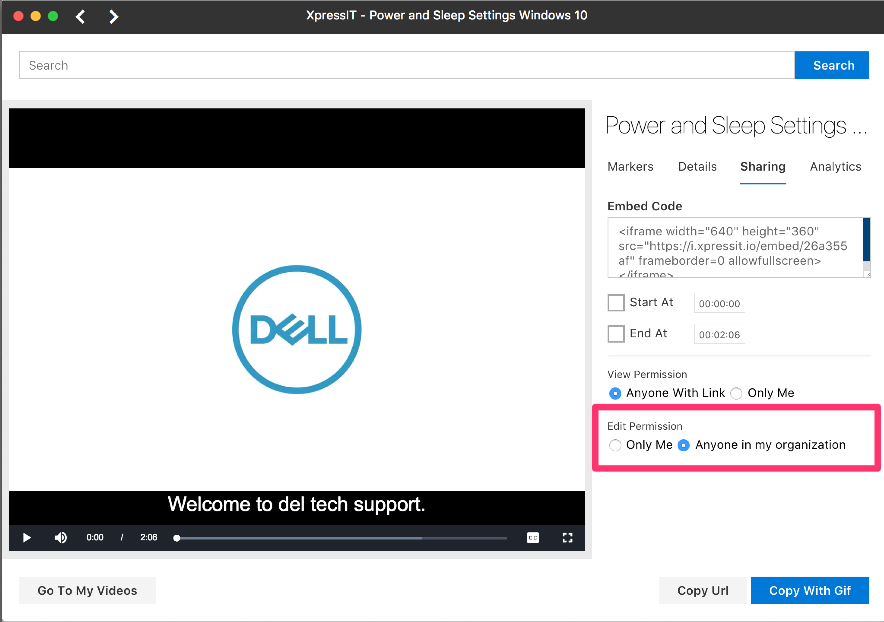Click the forward navigation arrow
The height and width of the screenshot is (622, 884).
(x=113, y=16)
